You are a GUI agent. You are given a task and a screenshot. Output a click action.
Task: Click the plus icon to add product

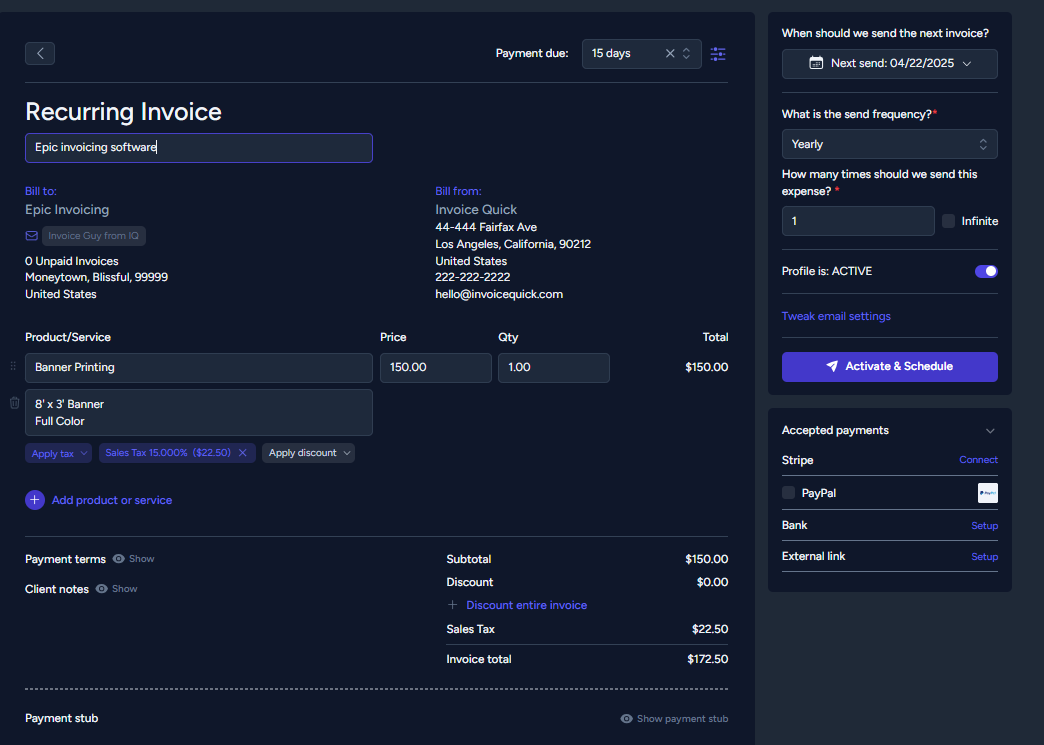[35, 500]
